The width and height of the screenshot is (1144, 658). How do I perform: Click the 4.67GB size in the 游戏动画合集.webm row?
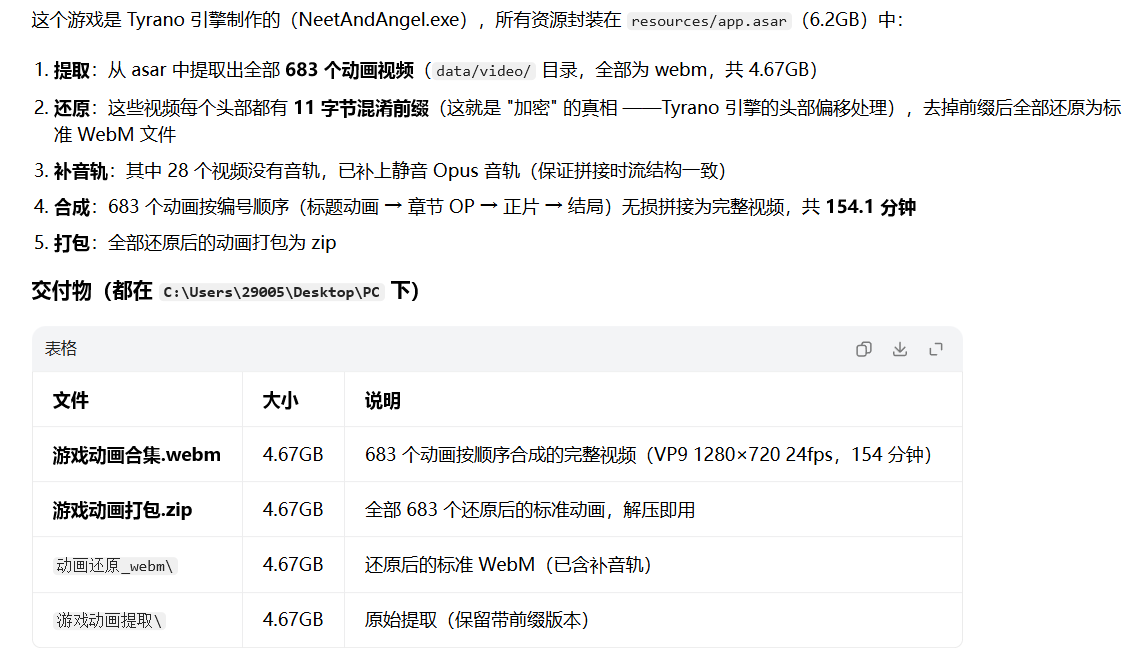(293, 454)
